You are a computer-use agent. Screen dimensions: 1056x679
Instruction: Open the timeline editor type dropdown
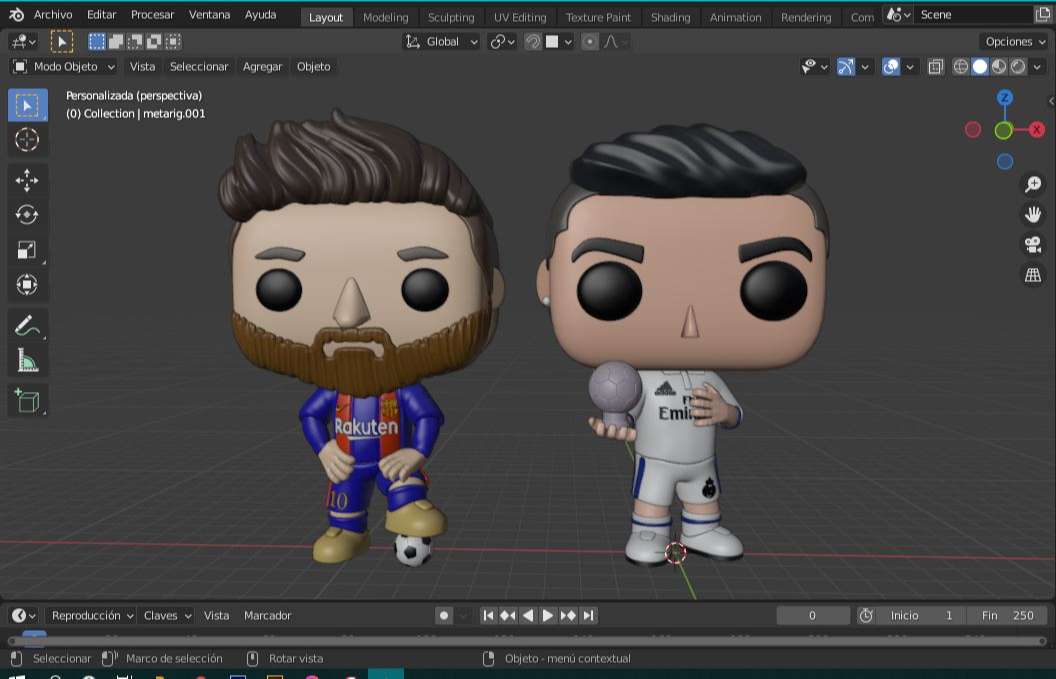click(24, 616)
